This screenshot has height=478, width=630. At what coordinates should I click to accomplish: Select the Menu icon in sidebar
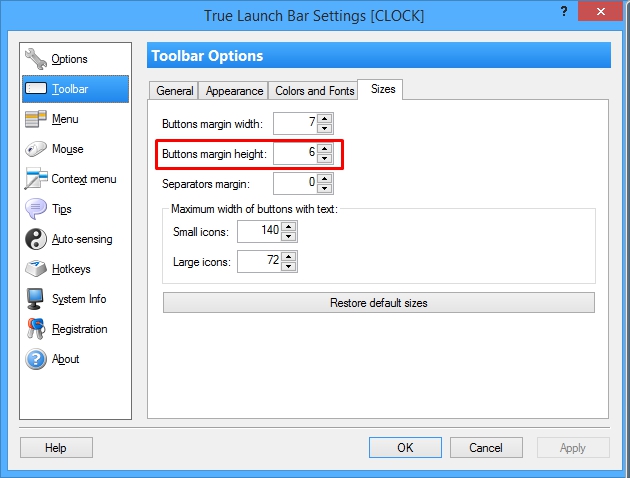coord(35,119)
